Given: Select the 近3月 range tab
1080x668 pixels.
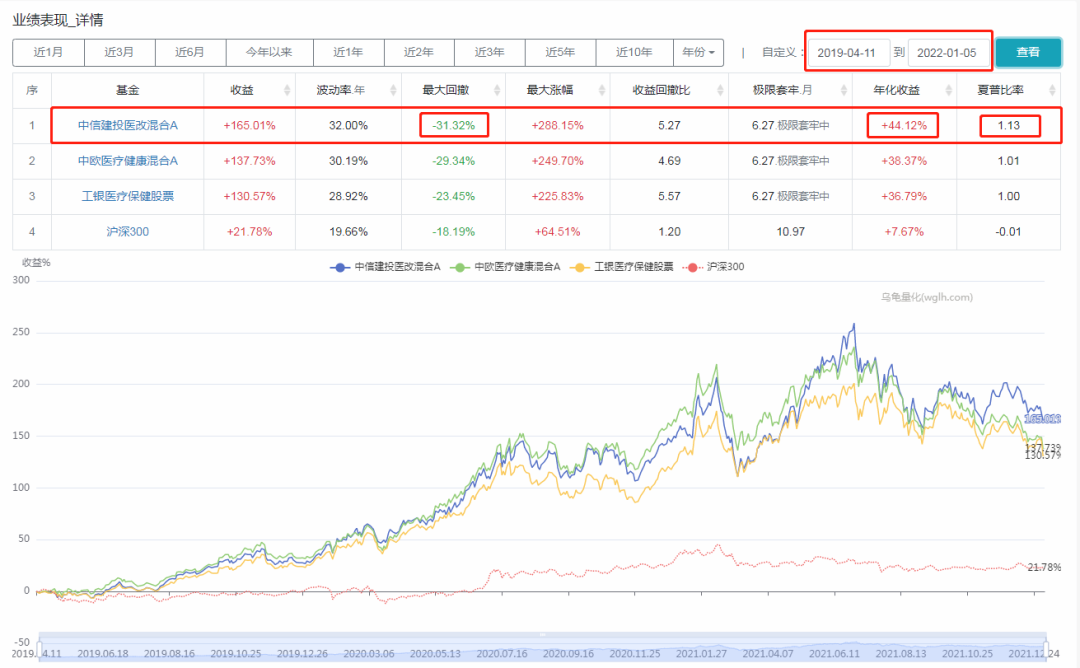Looking at the screenshot, I should (x=118, y=52).
